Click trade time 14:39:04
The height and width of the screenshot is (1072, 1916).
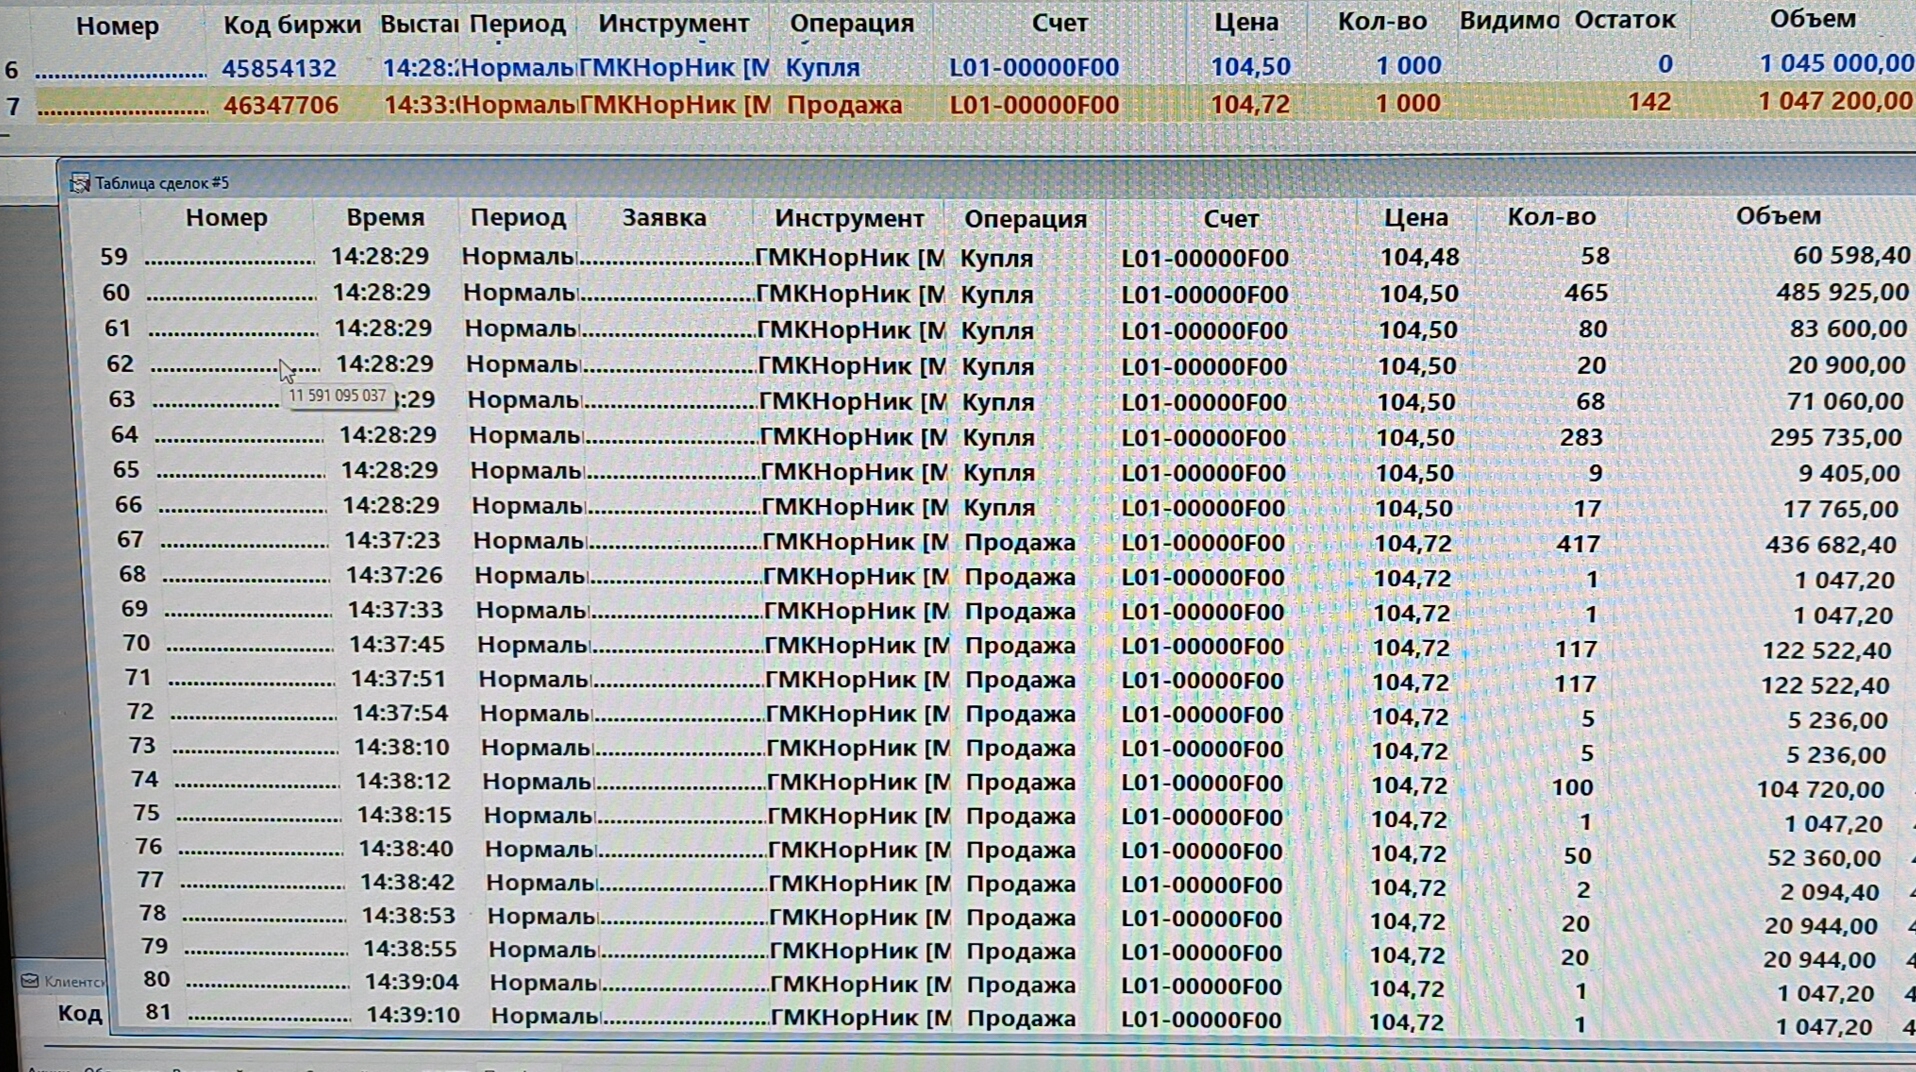click(x=412, y=983)
